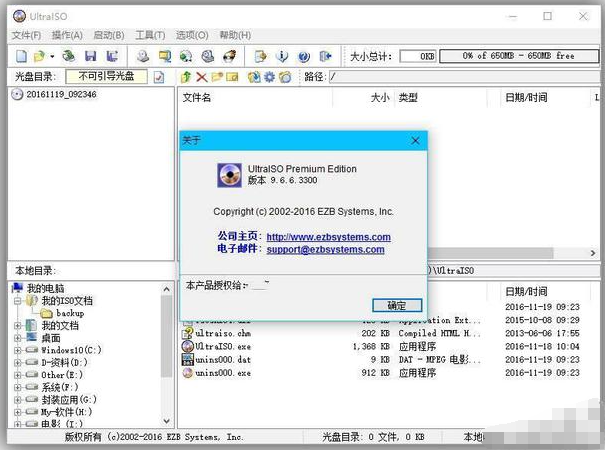Expand the D-资料(D:) drive node
This screenshot has height=450, width=605.
pyautogui.click(x=18, y=363)
